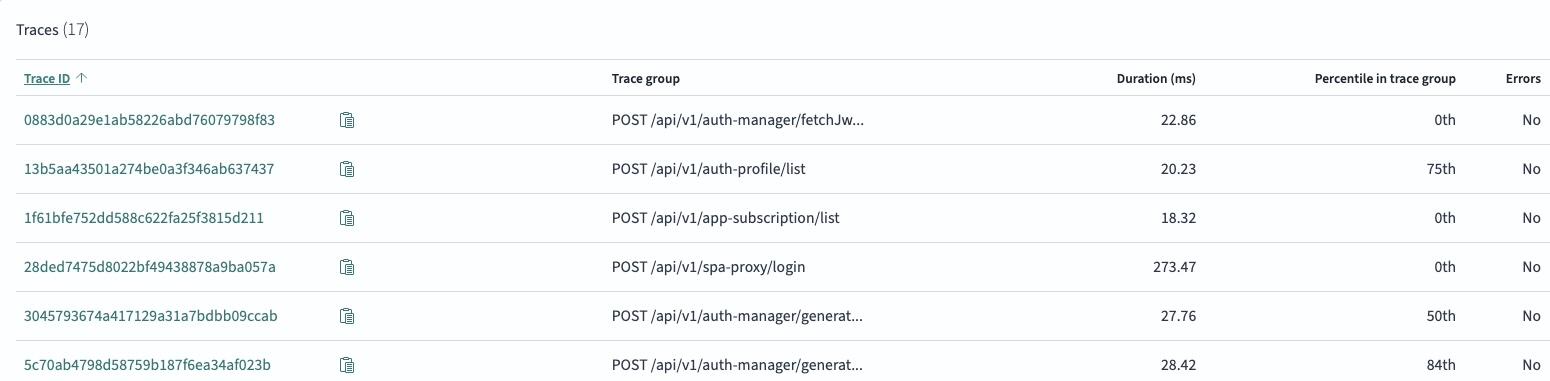Viewport: 1550px width, 381px height.
Task: Copy trace ID 0883d0a29e1ab58226abd76079798f83
Action: (347, 120)
